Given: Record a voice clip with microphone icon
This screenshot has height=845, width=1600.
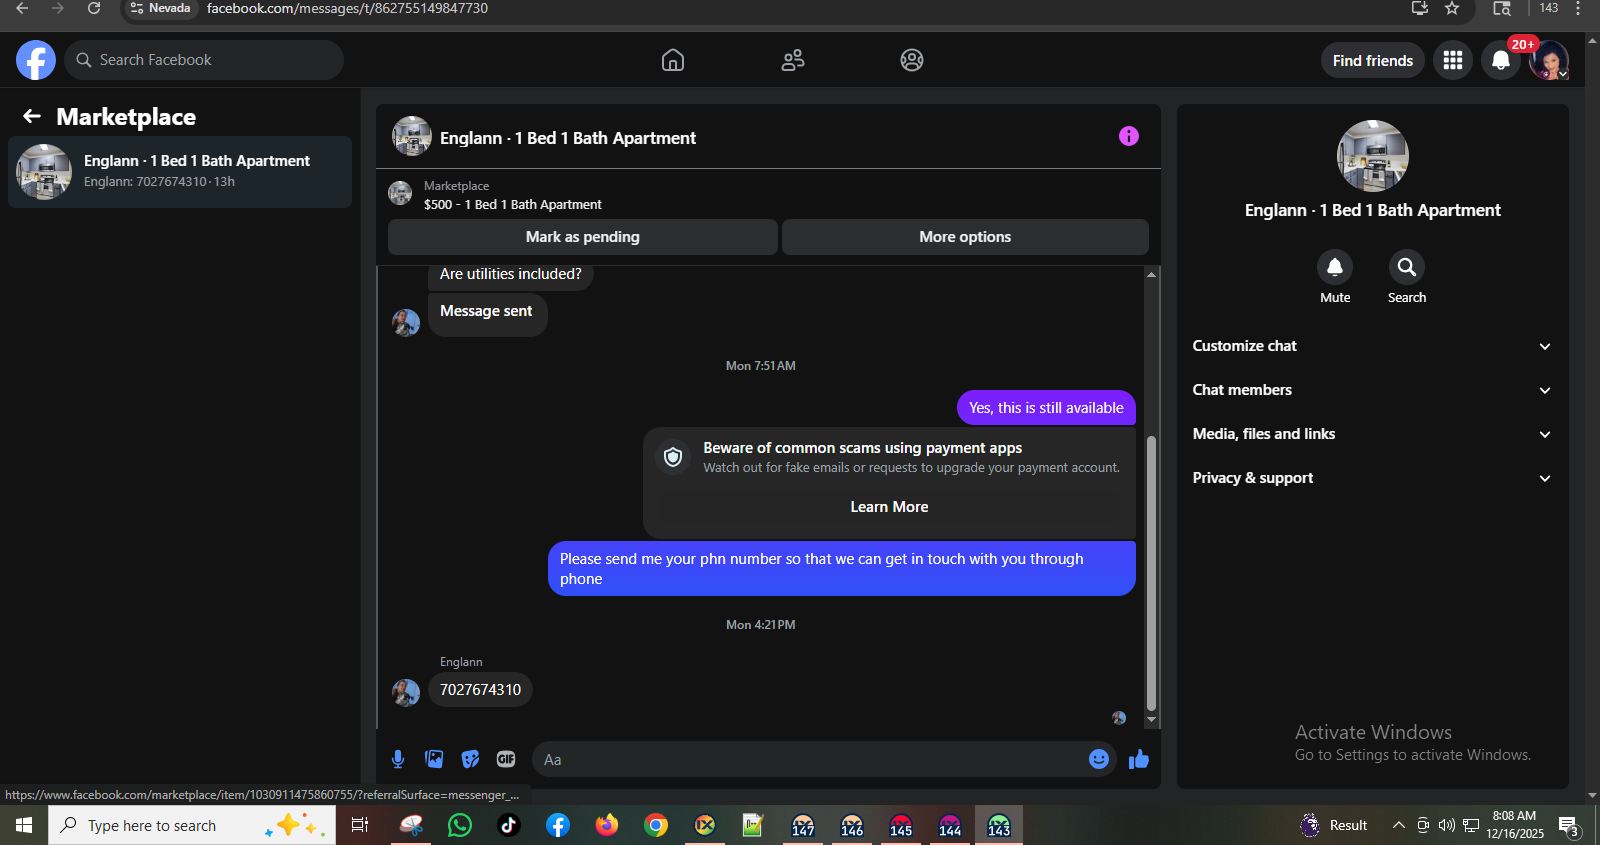Looking at the screenshot, I should (398, 759).
